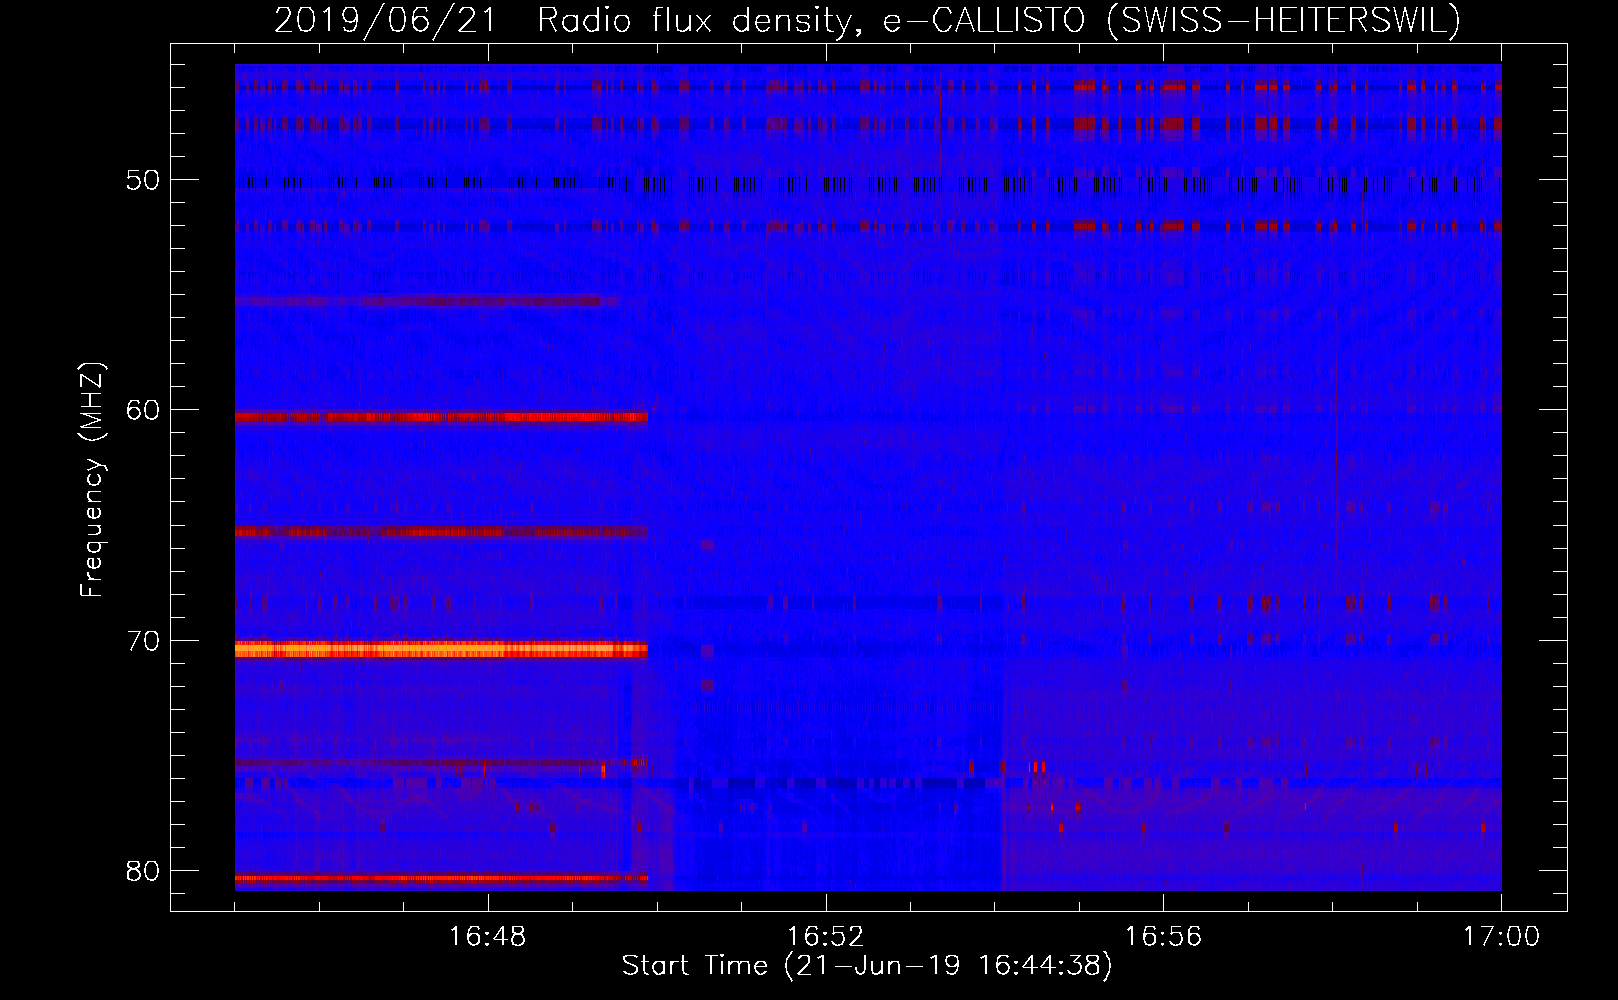
Task: Click the red emission band near 65 MHz
Action: click(441, 532)
